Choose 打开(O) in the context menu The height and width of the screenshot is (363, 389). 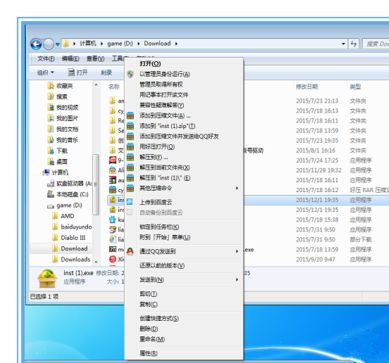(184, 64)
